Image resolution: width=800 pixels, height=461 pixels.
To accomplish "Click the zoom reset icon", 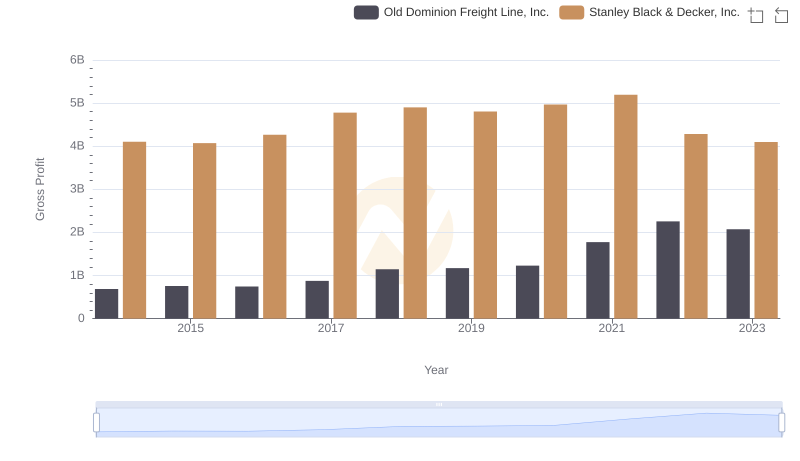I will click(781, 15).
